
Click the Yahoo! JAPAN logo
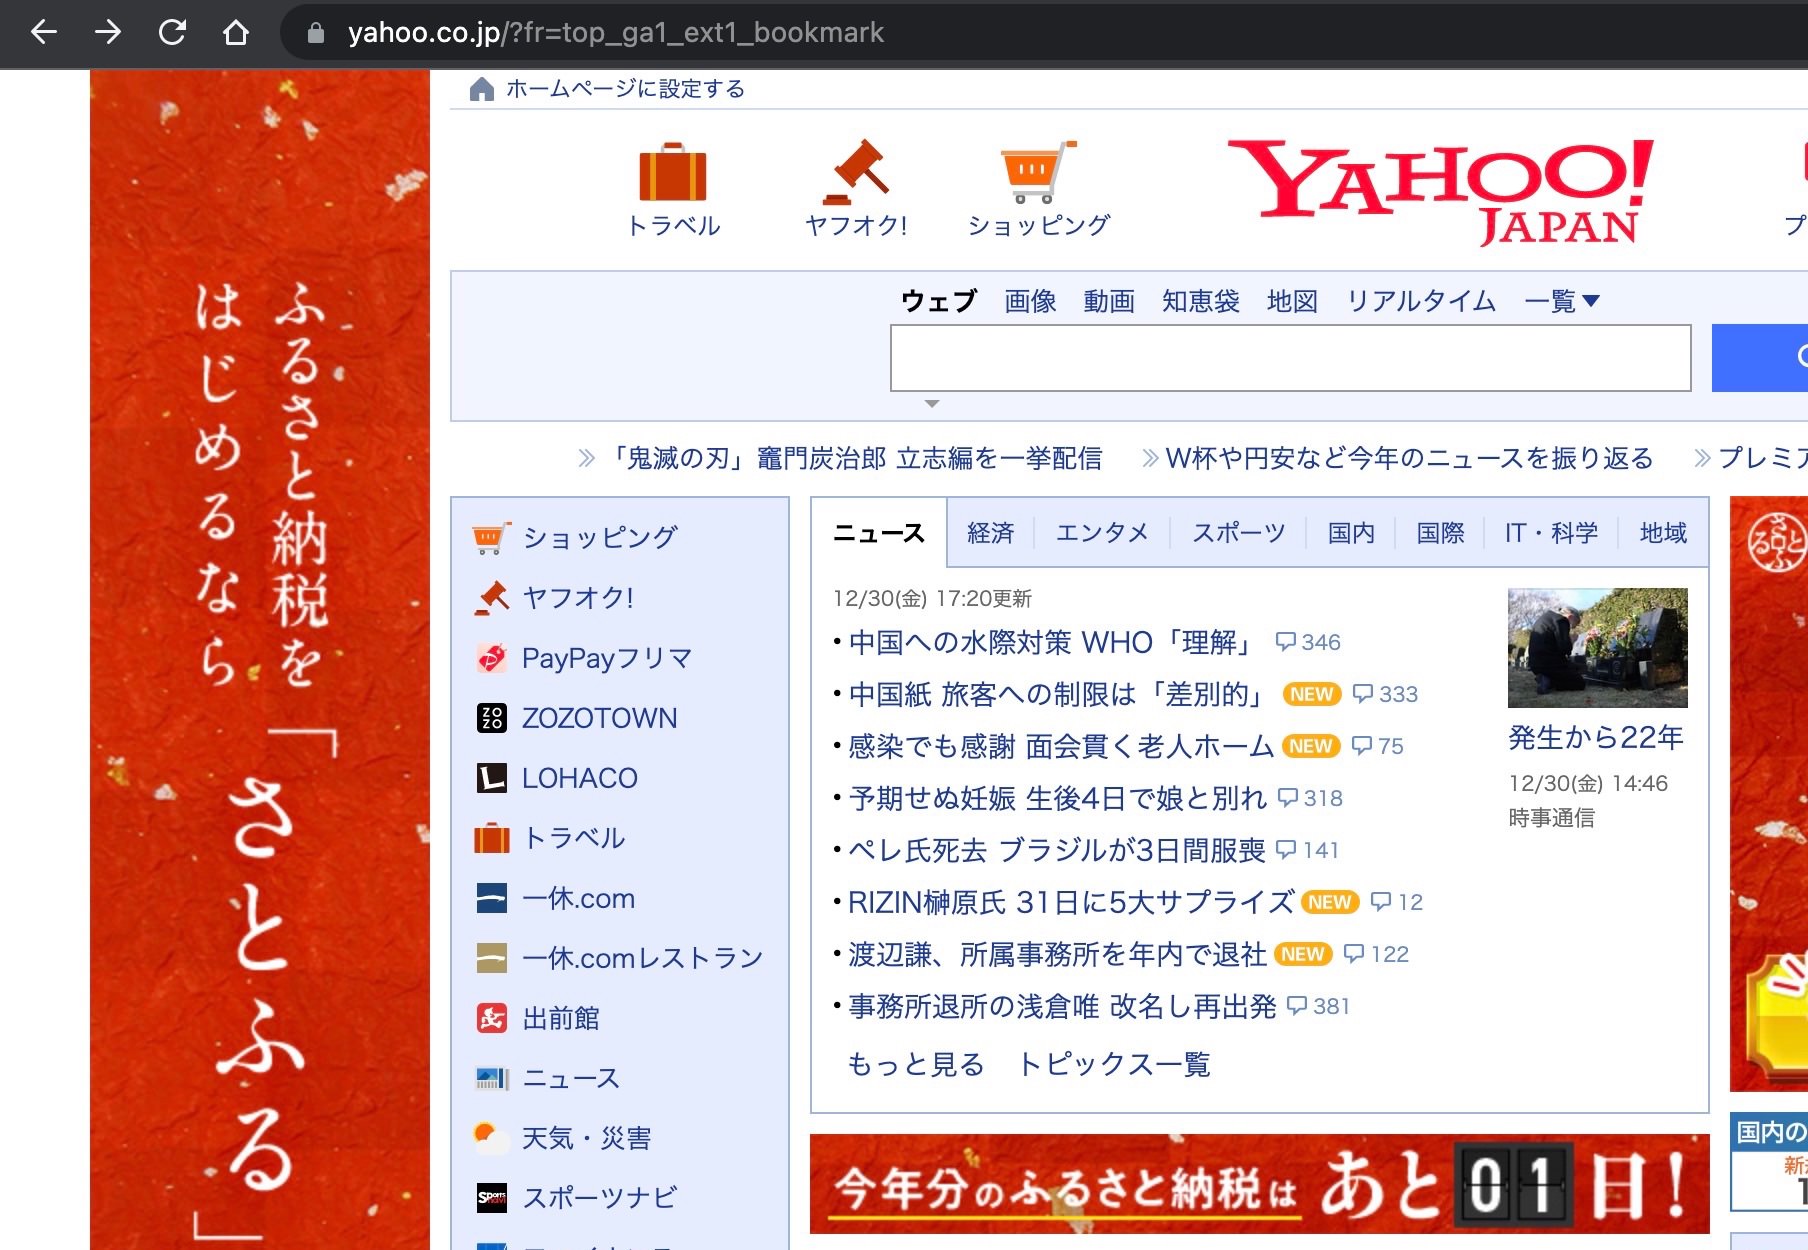(1440, 192)
